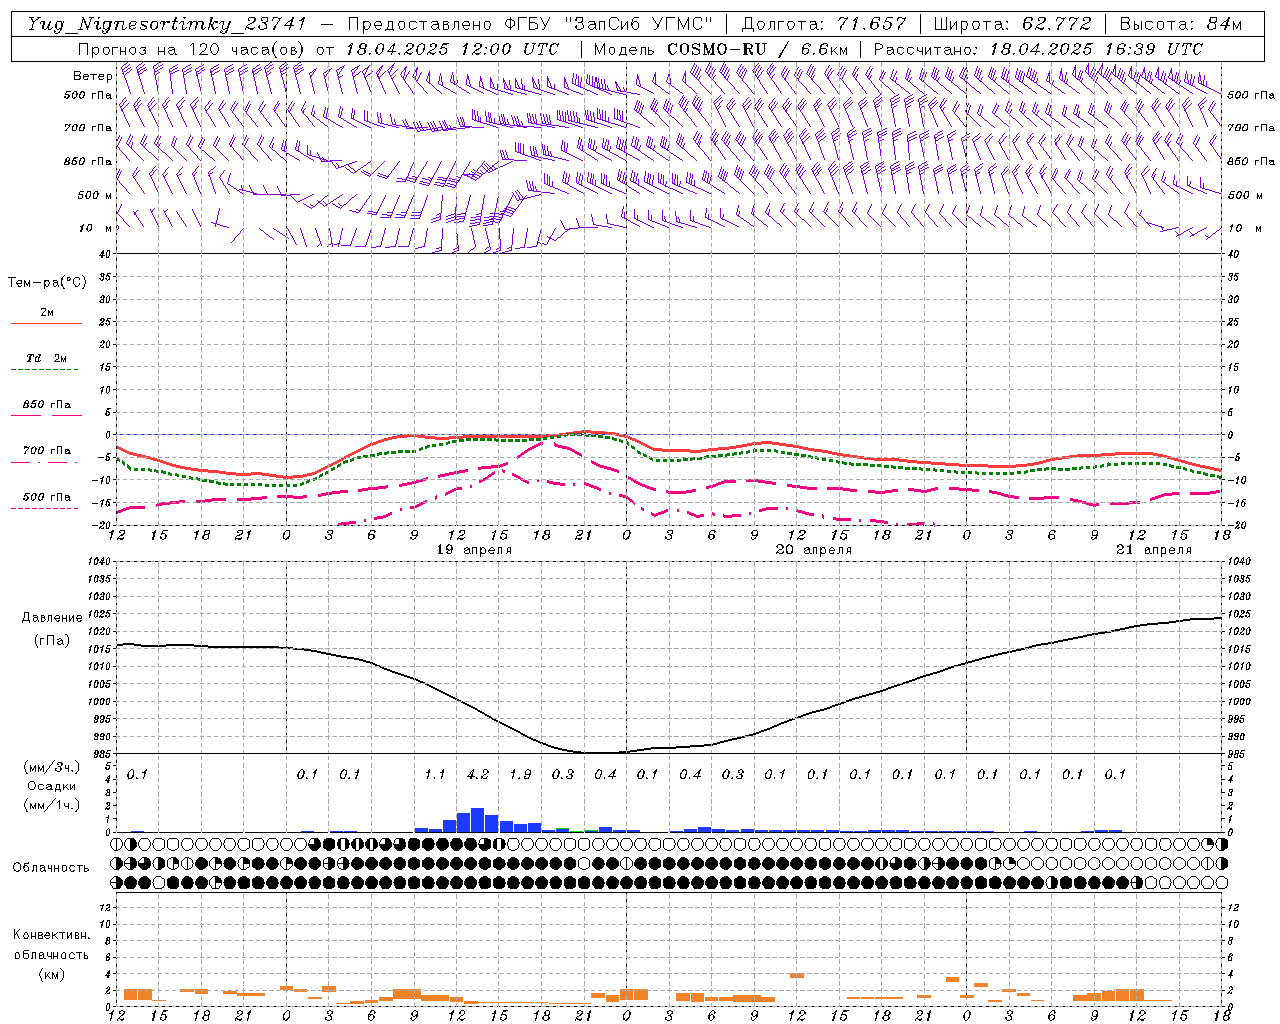Viewport: 1280px width, 1024px height.
Task: Click the Td 2м dew point legend entry
Action: [46, 358]
